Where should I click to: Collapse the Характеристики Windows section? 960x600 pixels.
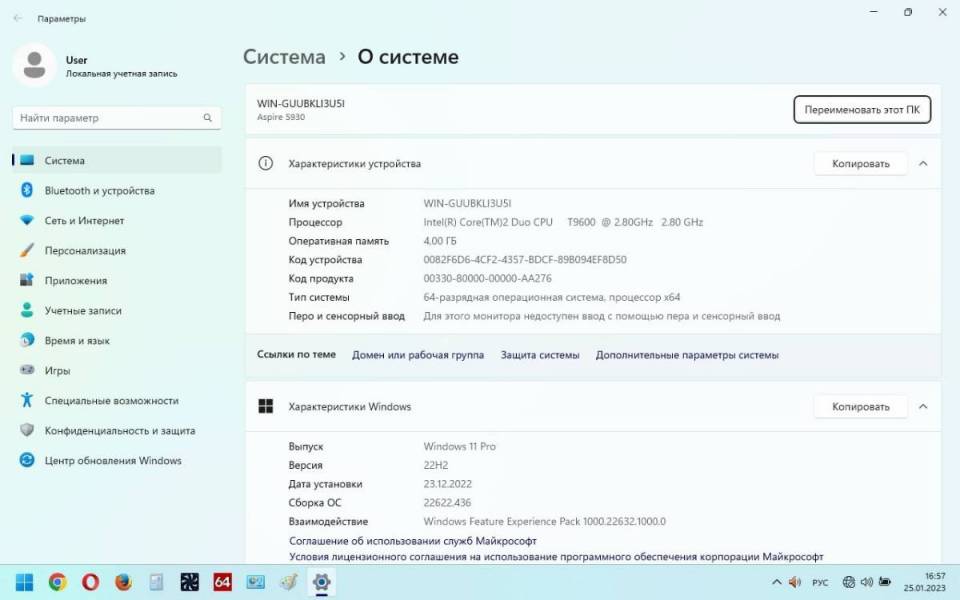(x=923, y=407)
